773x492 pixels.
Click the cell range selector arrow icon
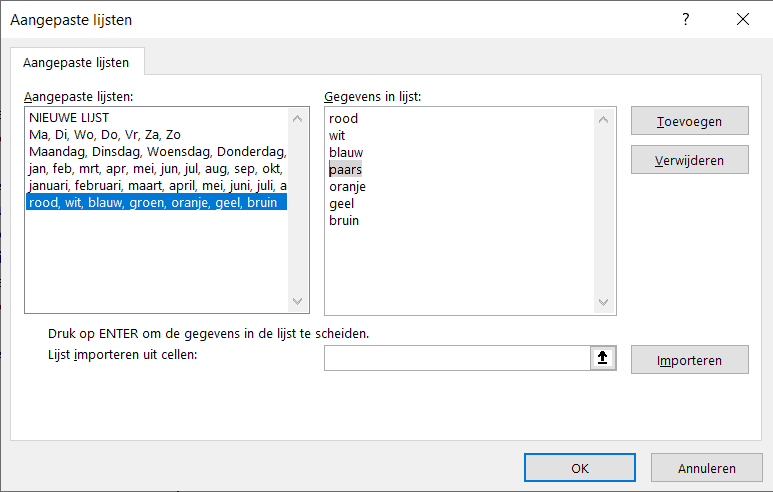coord(603,358)
